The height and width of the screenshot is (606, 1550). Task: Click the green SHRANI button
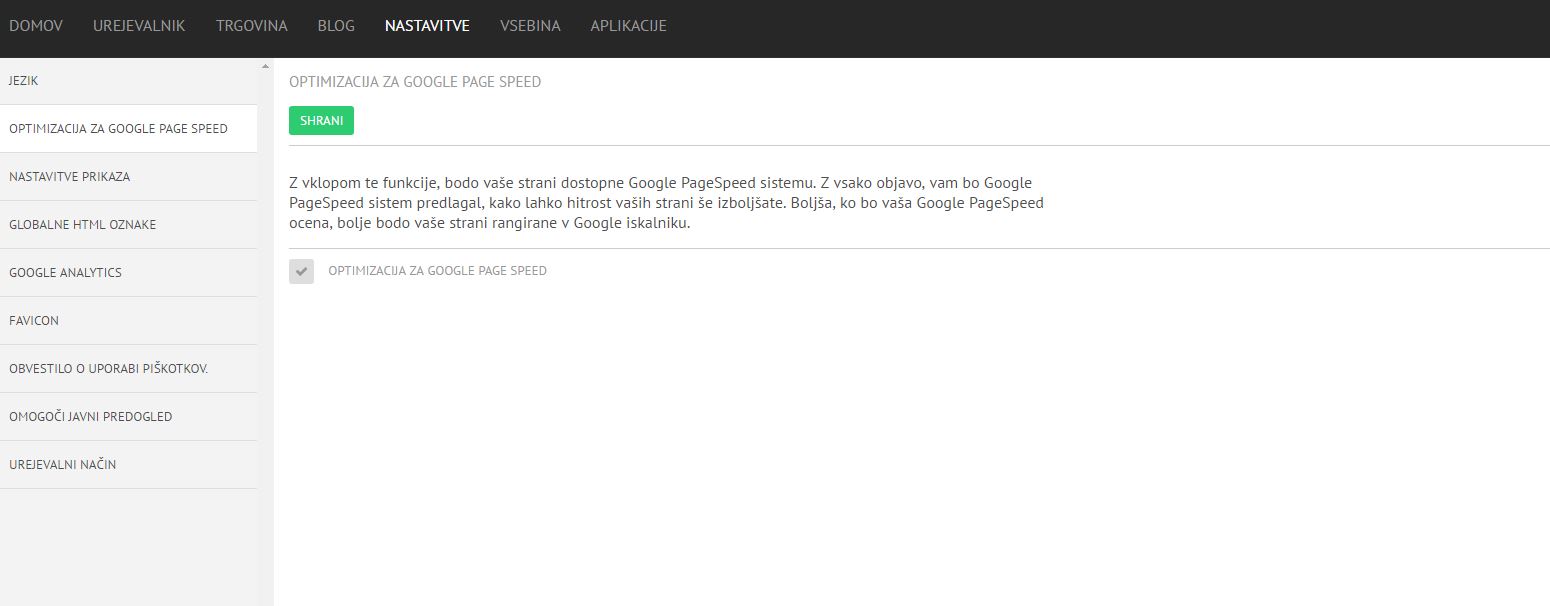pos(321,120)
